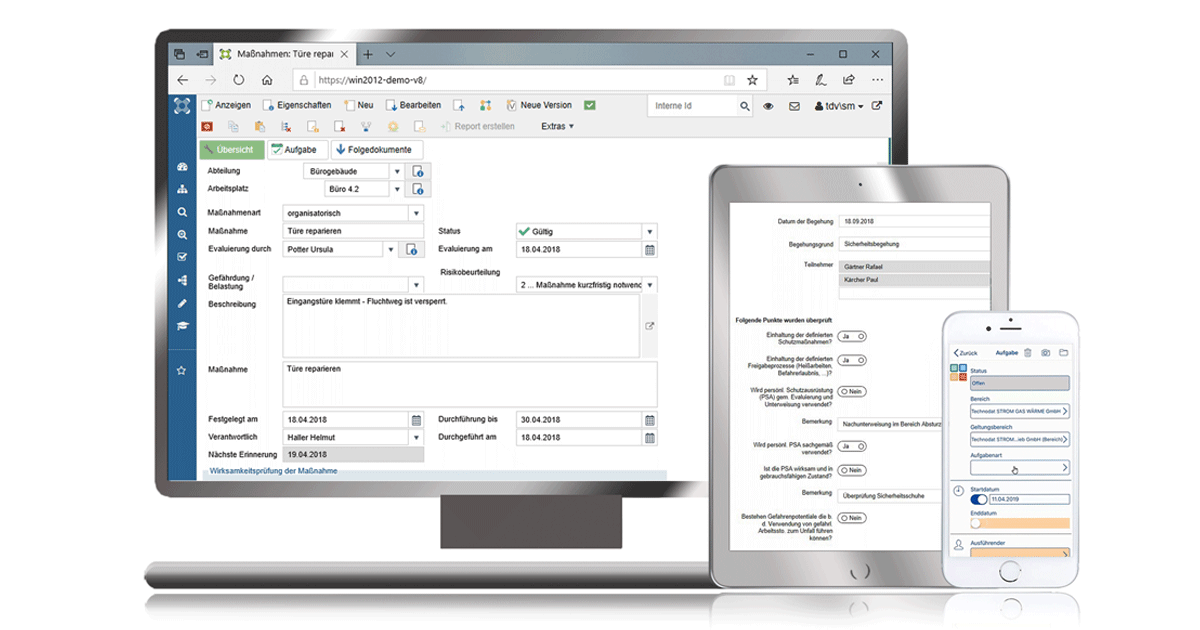Open the Status Gültig dropdown
The height and width of the screenshot is (630, 1200).
pyautogui.click(x=650, y=232)
